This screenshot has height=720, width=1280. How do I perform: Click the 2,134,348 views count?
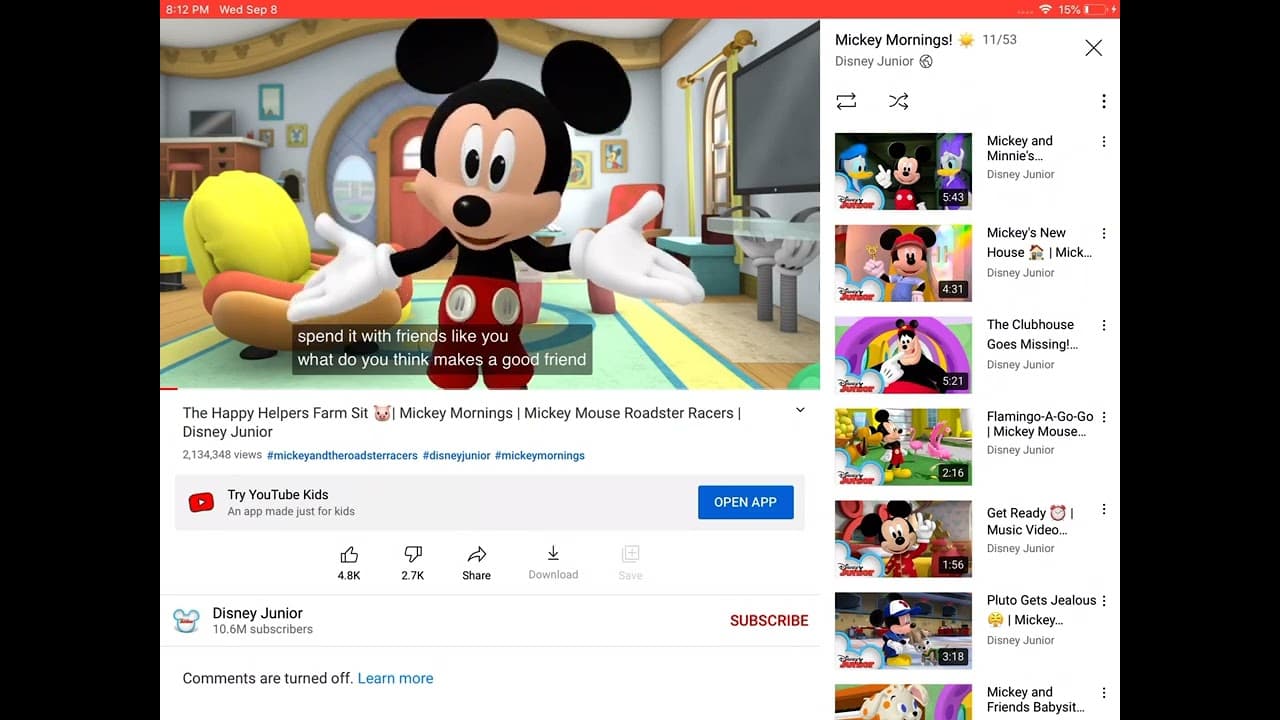222,455
